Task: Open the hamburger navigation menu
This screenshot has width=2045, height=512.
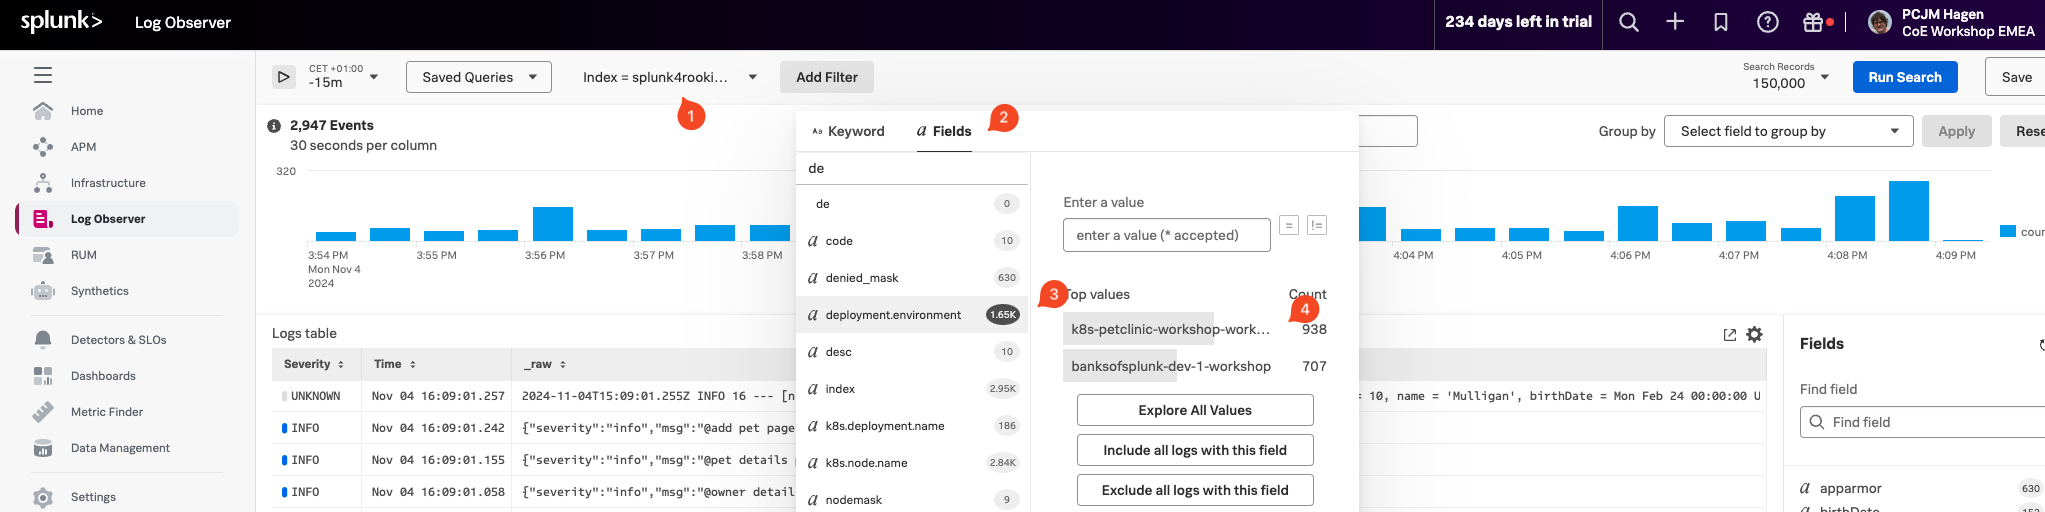Action: [x=43, y=75]
